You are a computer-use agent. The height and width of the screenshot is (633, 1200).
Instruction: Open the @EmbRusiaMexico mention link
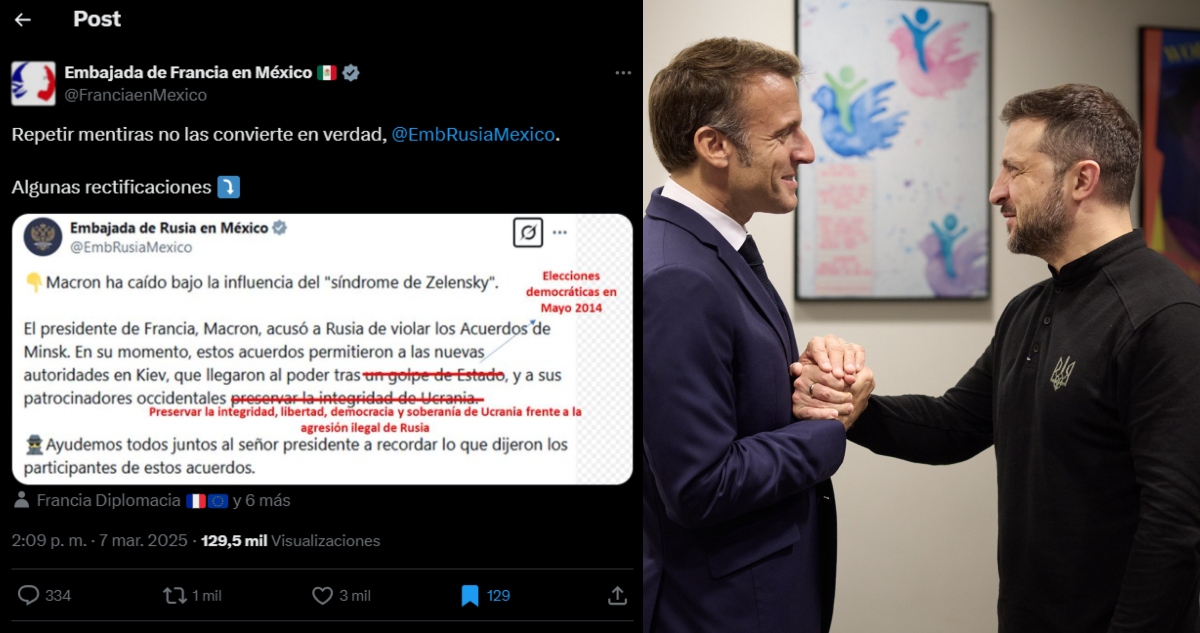click(x=473, y=134)
